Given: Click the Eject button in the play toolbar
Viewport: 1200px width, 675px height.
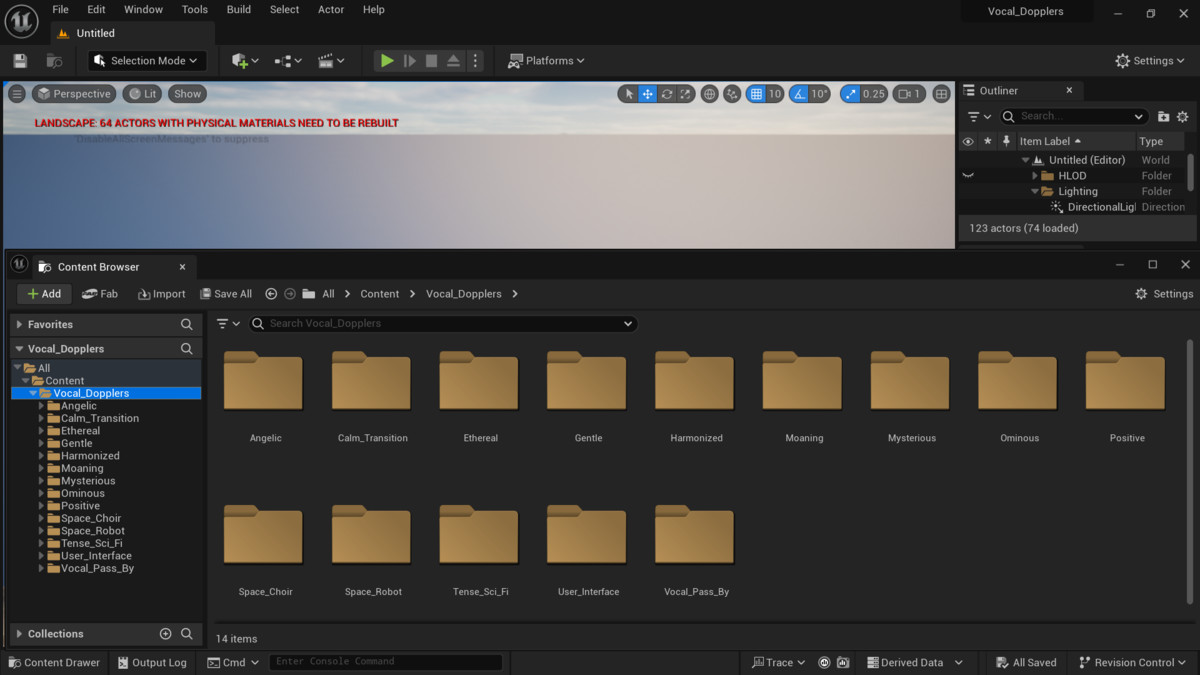Looking at the screenshot, I should tap(453, 61).
